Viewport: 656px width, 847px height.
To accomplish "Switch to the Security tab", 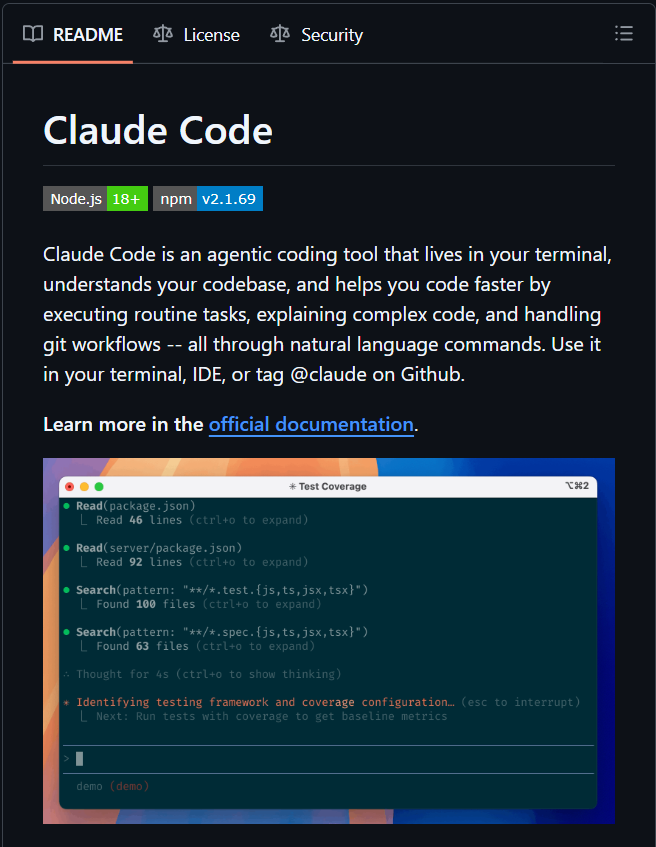I will point(316,35).
